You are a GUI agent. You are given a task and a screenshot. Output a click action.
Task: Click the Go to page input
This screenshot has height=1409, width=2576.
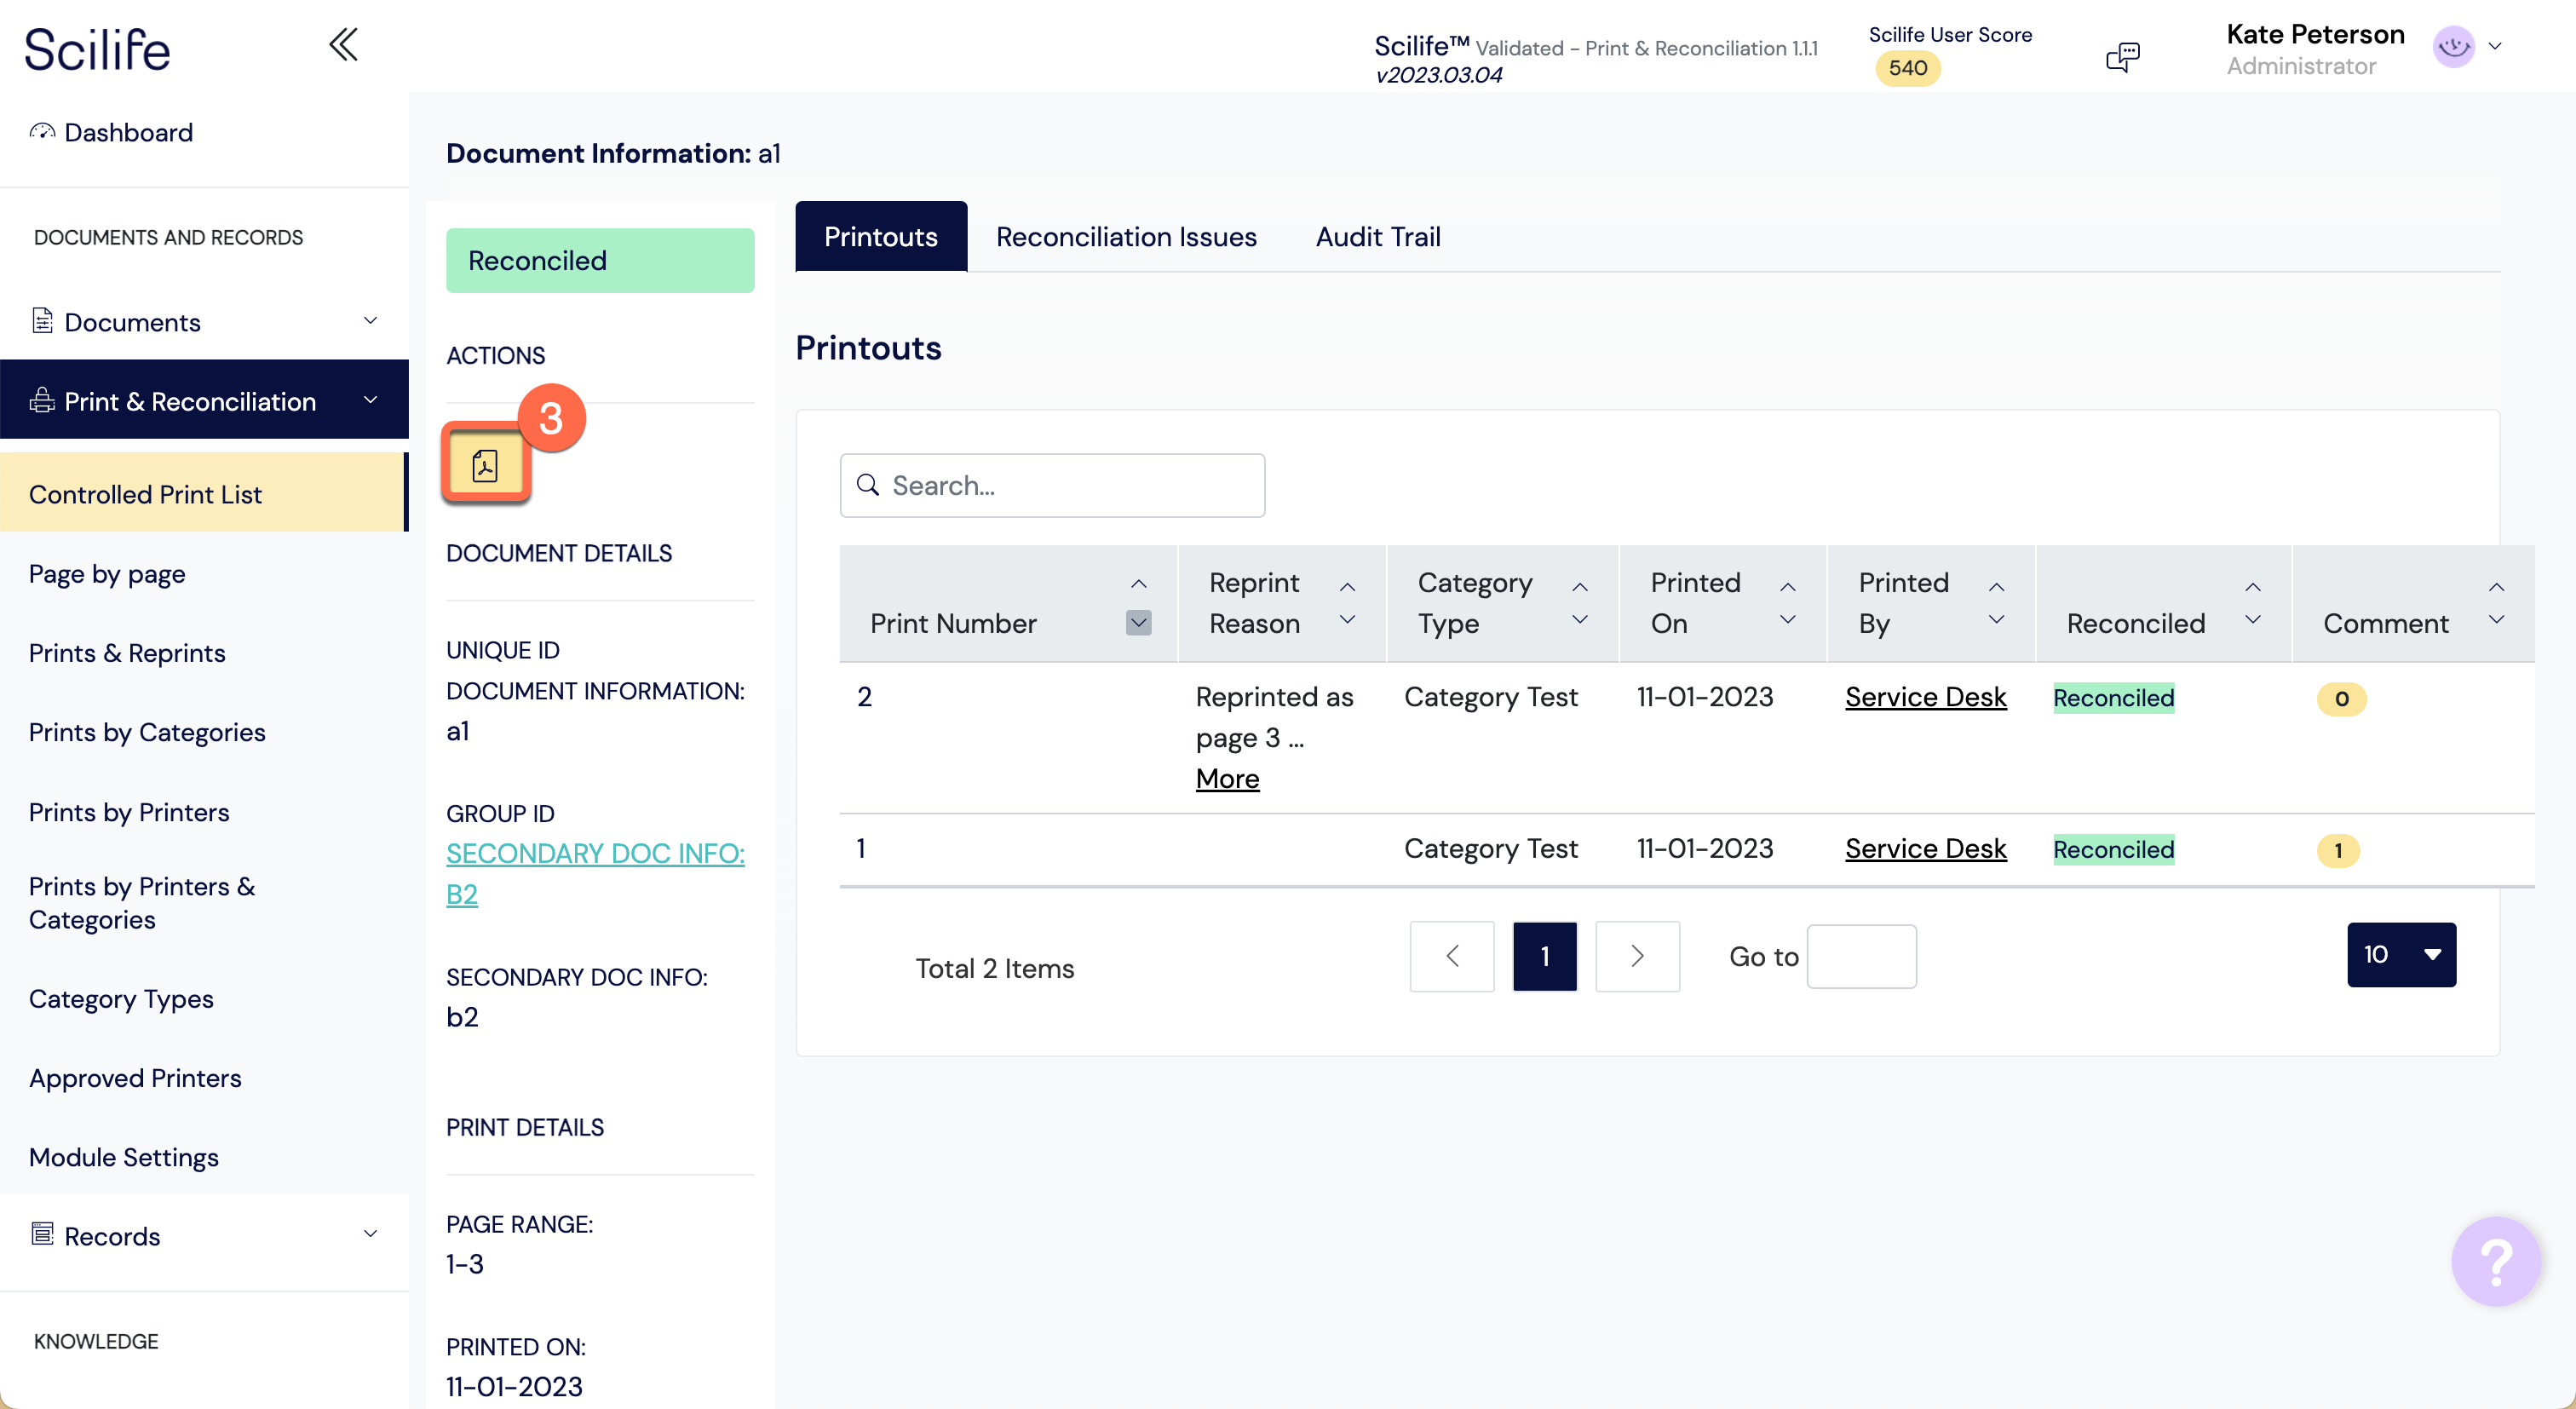(1861, 956)
